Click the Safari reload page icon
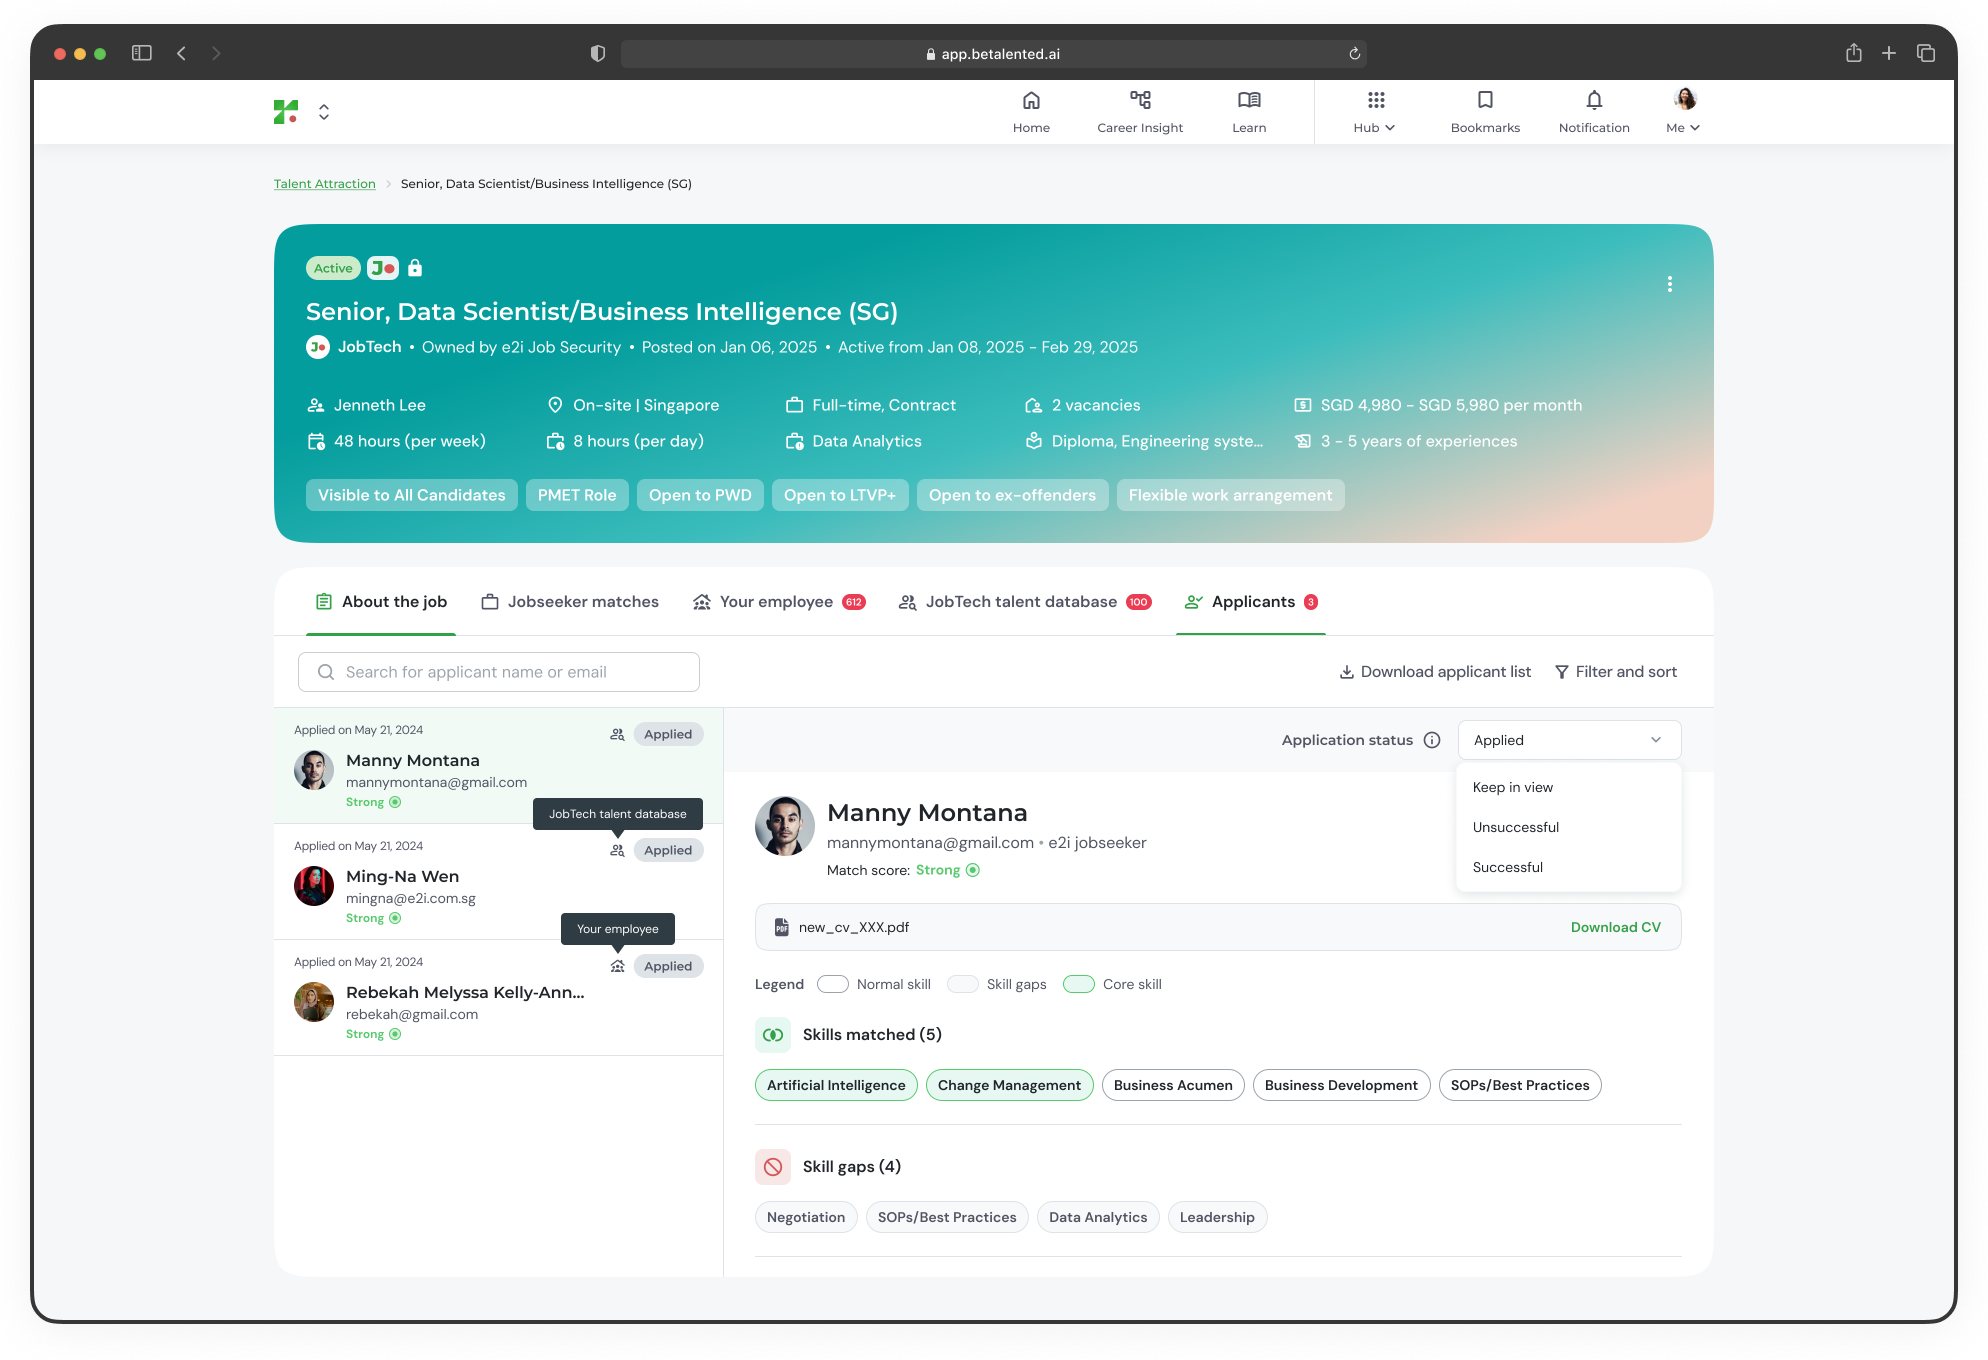1988x1360 pixels. (x=1354, y=54)
